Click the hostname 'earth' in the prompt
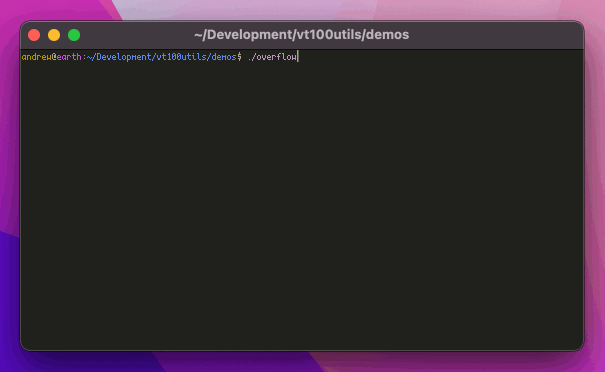 (69, 57)
